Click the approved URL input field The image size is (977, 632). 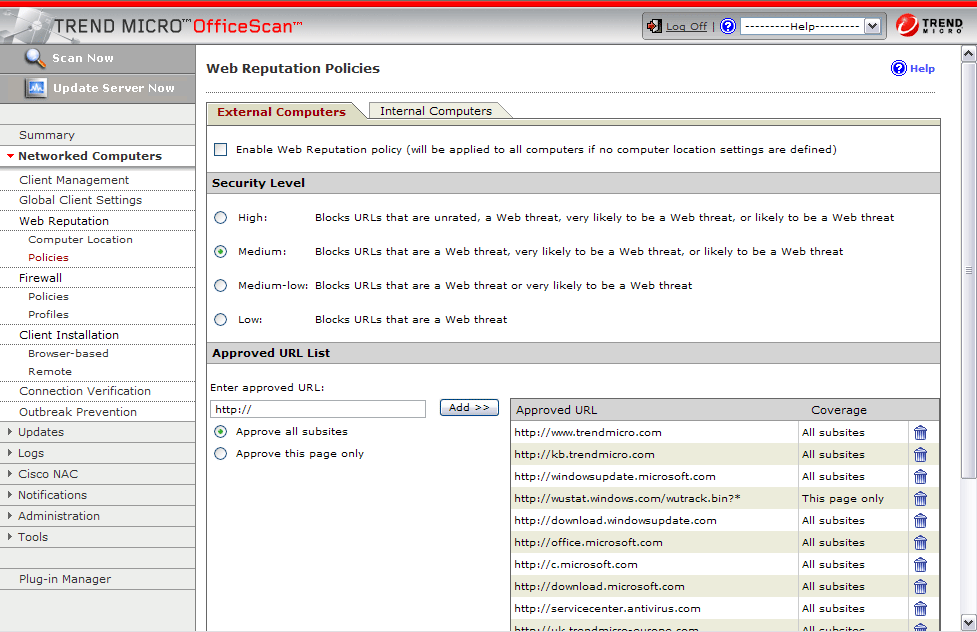(318, 409)
